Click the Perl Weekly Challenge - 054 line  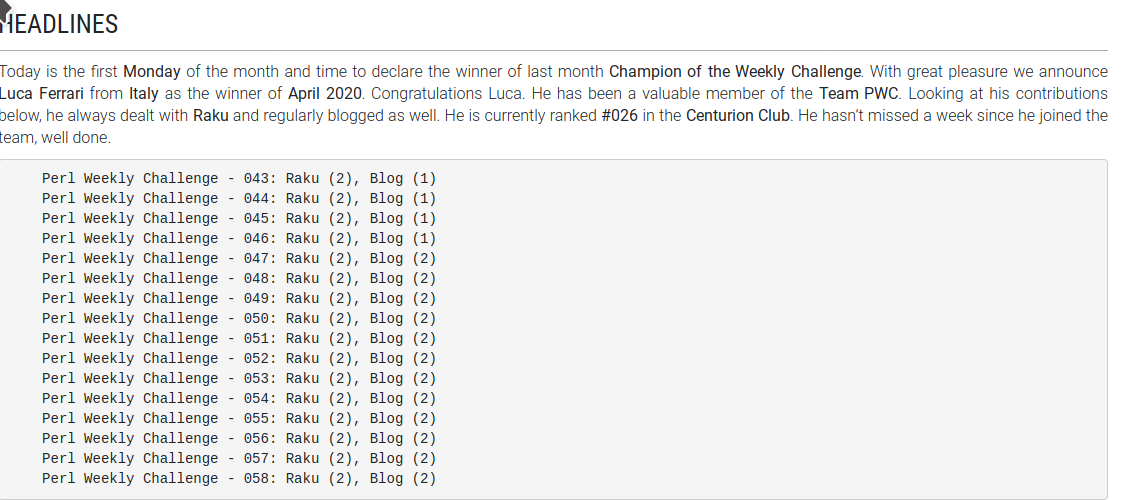(239, 399)
